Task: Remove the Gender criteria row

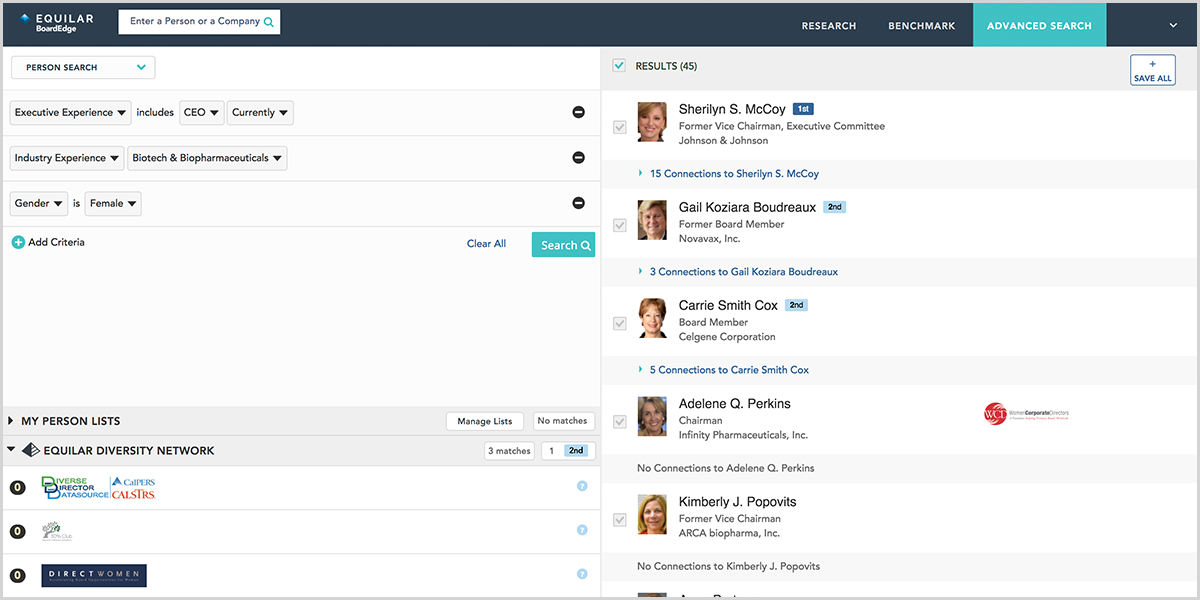Action: pos(578,203)
